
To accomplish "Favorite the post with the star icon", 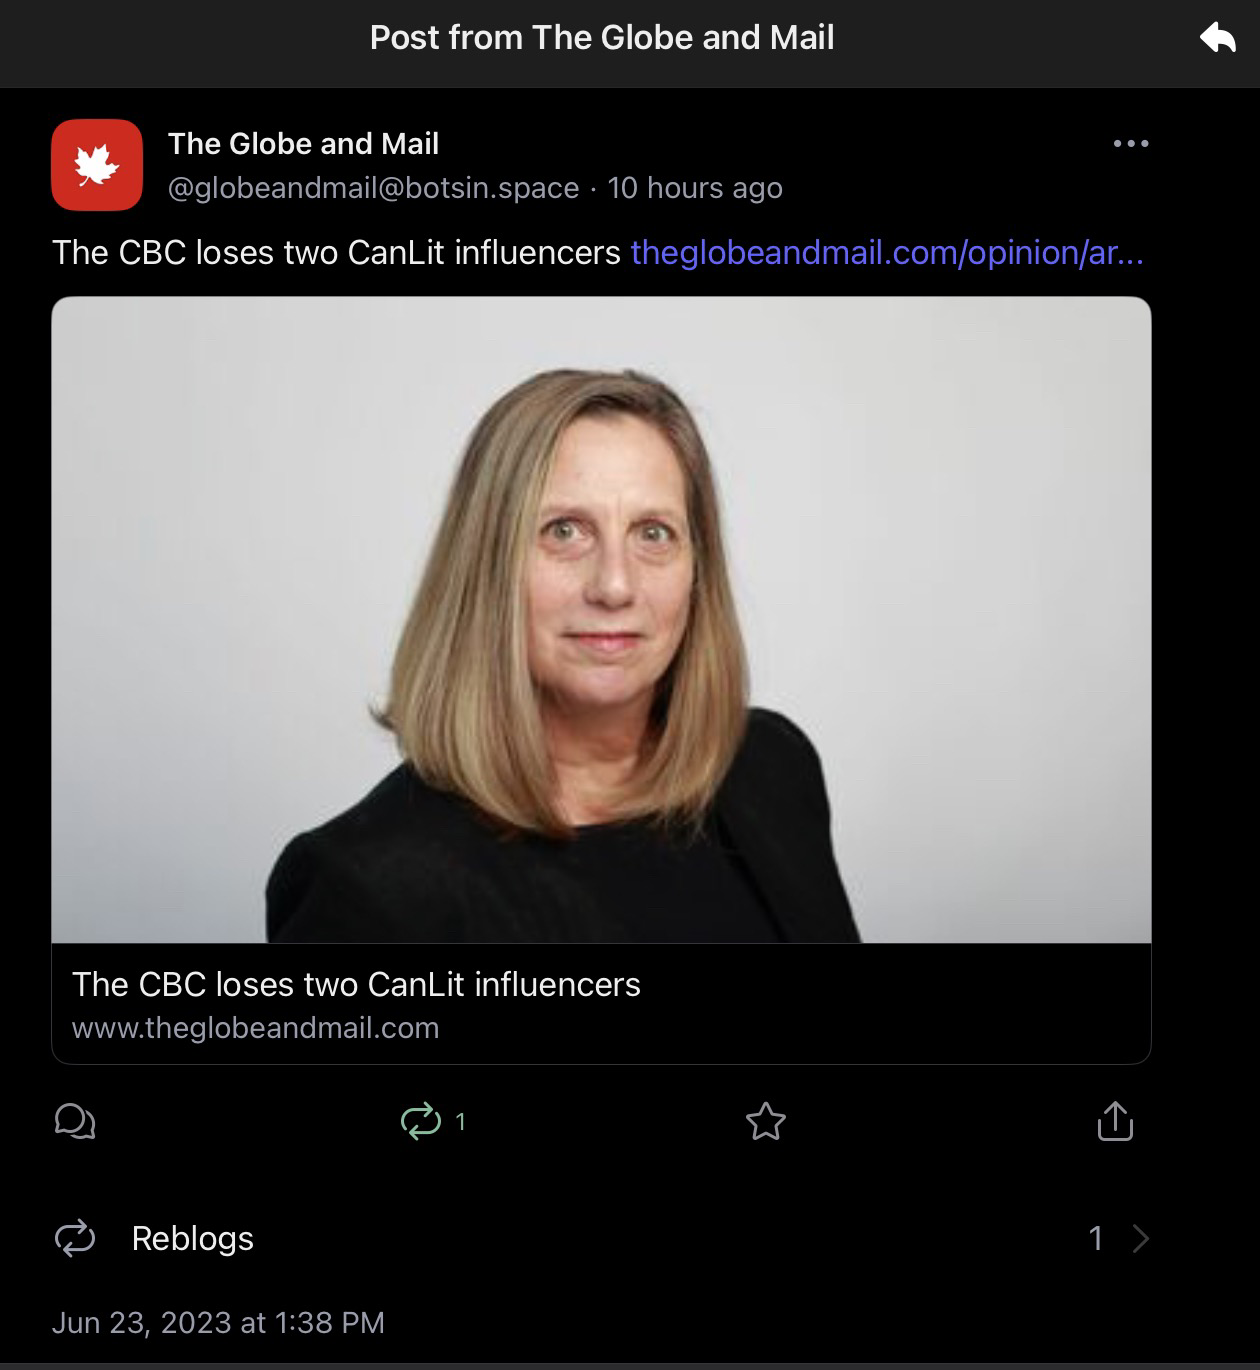I will pyautogui.click(x=766, y=1121).
